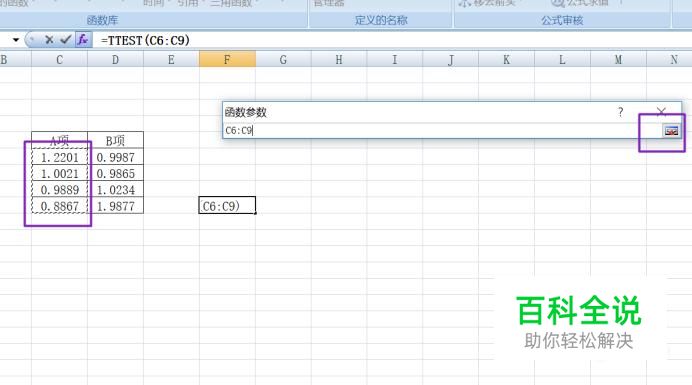
Task: Confirm formula with the checkmark icon
Action: tap(65, 40)
